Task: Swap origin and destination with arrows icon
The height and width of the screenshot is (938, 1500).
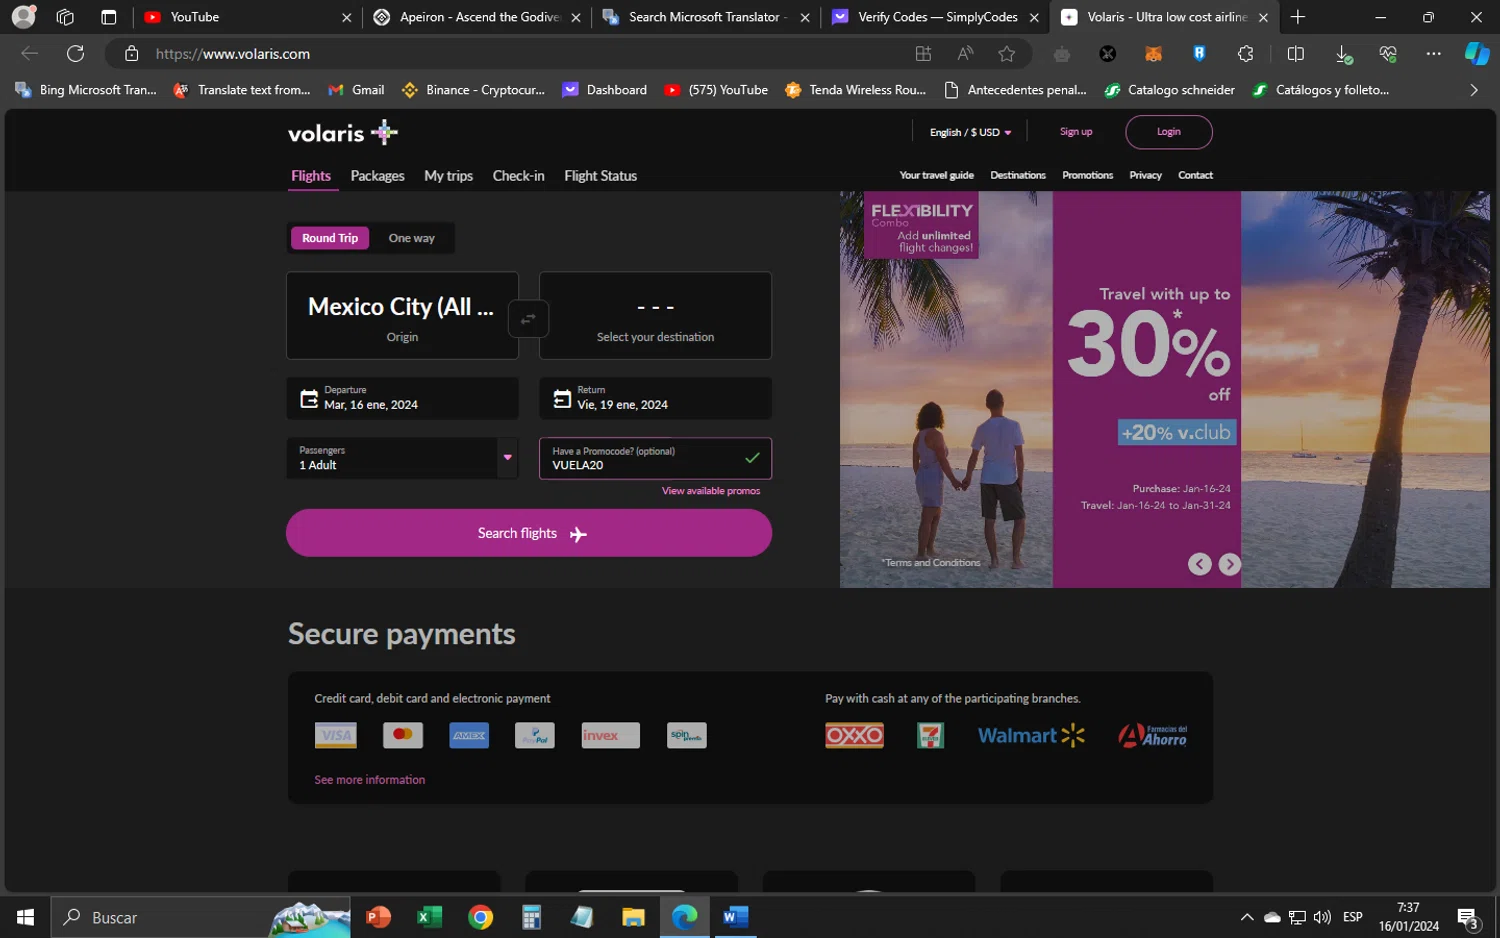Action: 528,320
